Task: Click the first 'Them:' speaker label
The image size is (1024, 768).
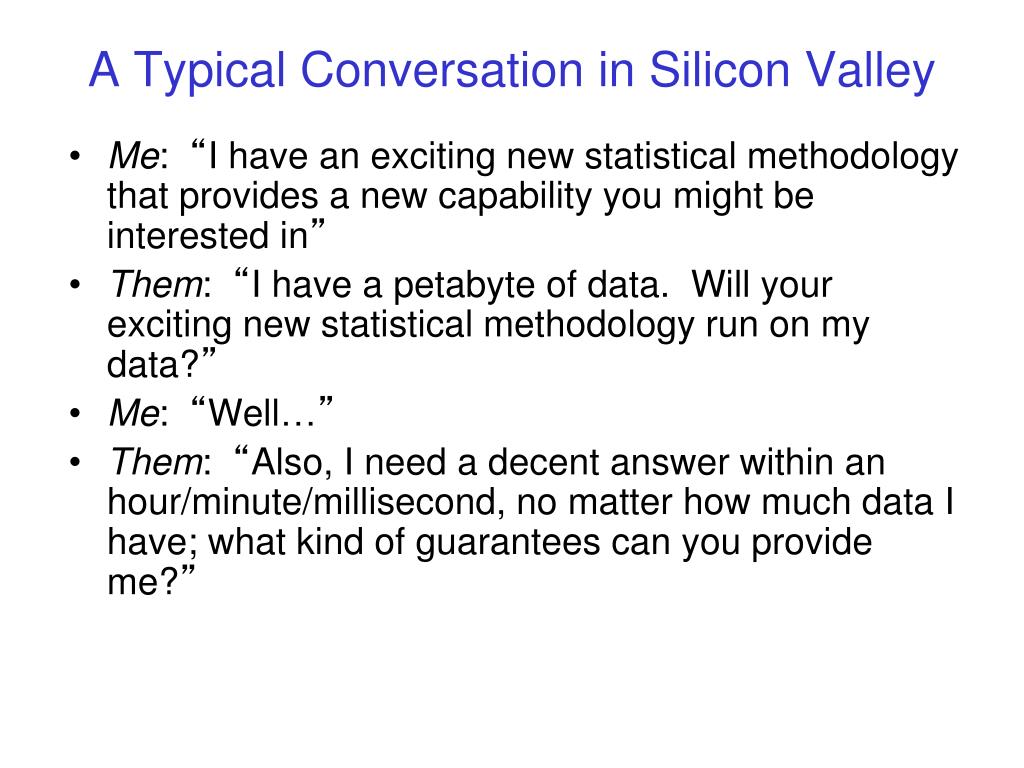Action: pyautogui.click(x=160, y=285)
